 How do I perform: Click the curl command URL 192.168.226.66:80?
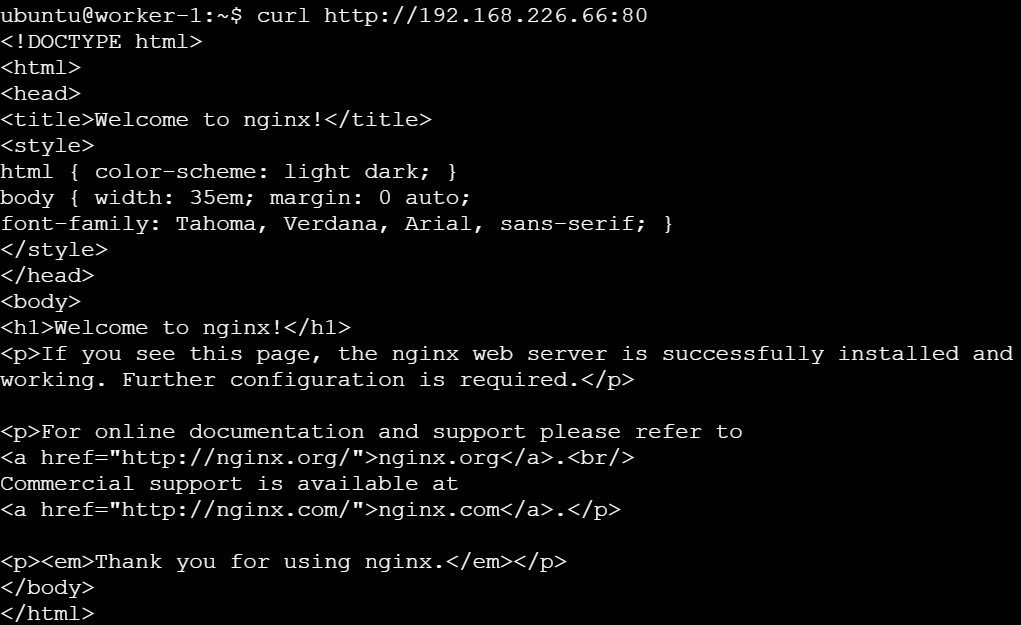tap(486, 16)
